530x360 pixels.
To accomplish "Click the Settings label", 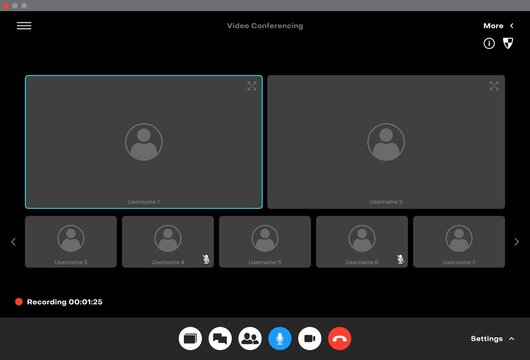I will 486,339.
